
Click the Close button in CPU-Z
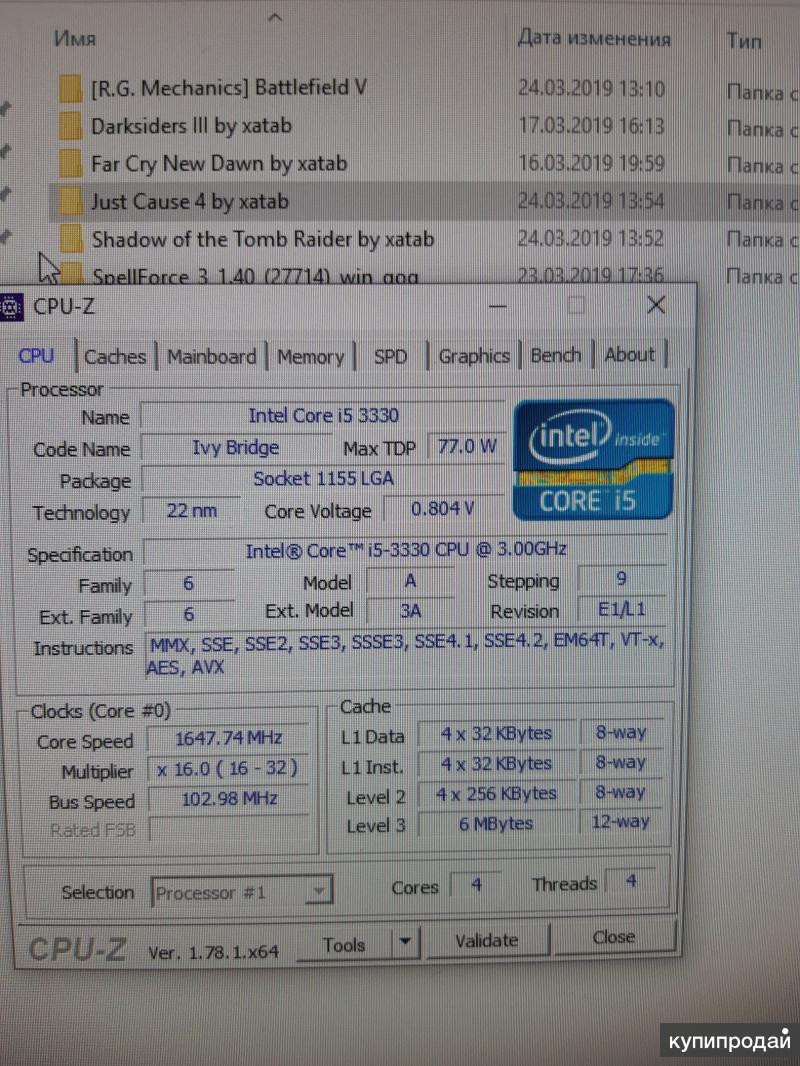point(614,937)
